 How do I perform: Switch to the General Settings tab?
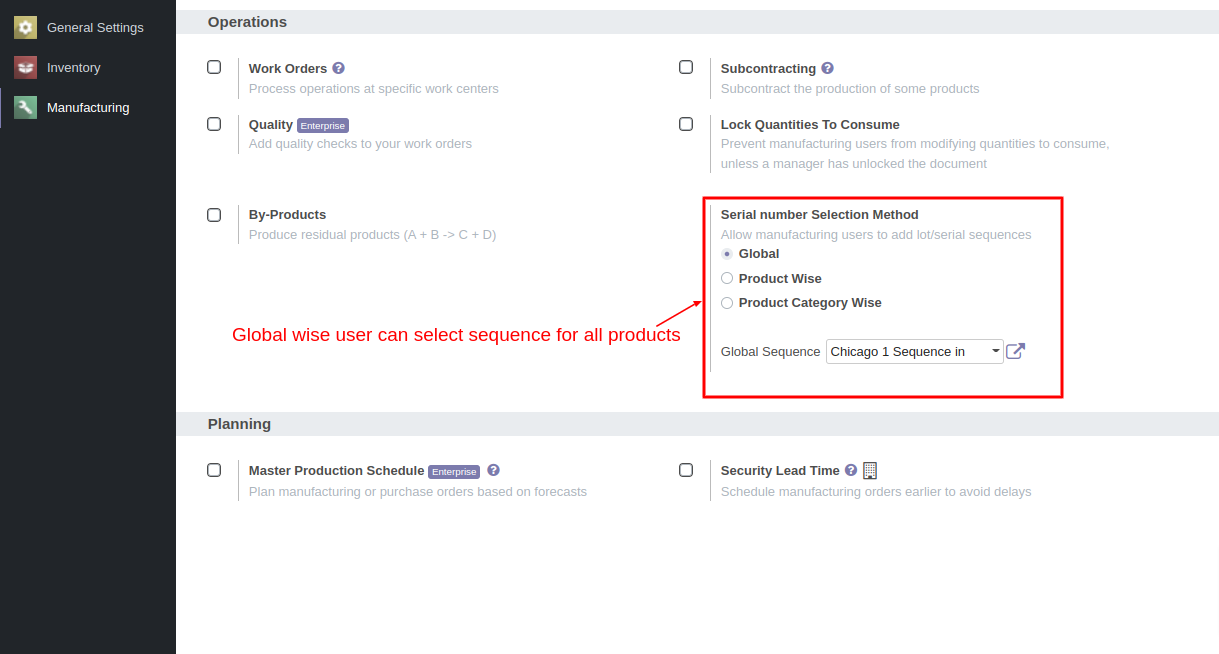pyautogui.click(x=88, y=27)
